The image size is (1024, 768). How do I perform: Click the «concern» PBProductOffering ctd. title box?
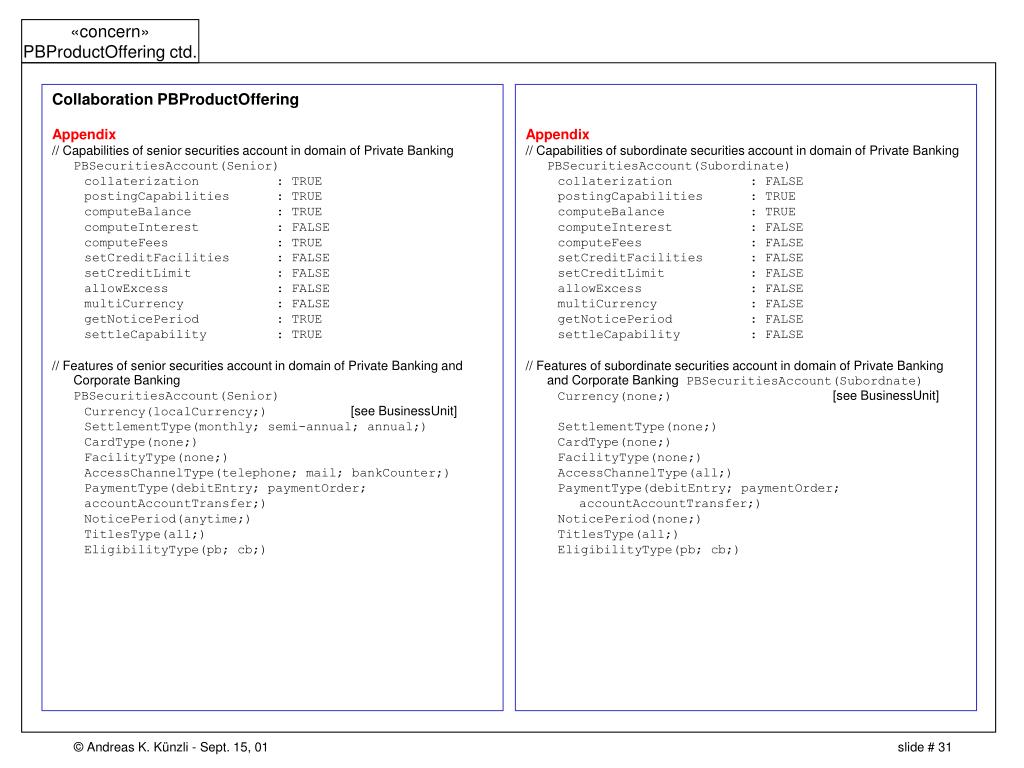tap(110, 41)
